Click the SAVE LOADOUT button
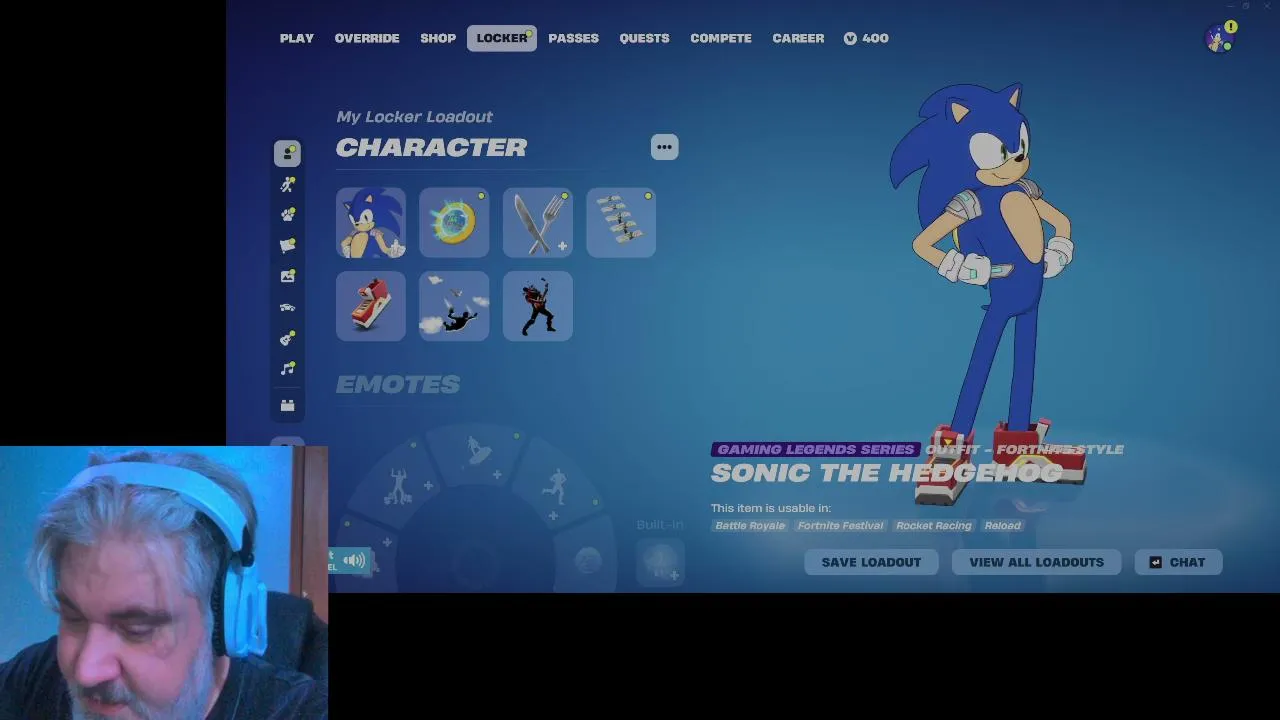Image resolution: width=1280 pixels, height=720 pixels. pos(871,562)
